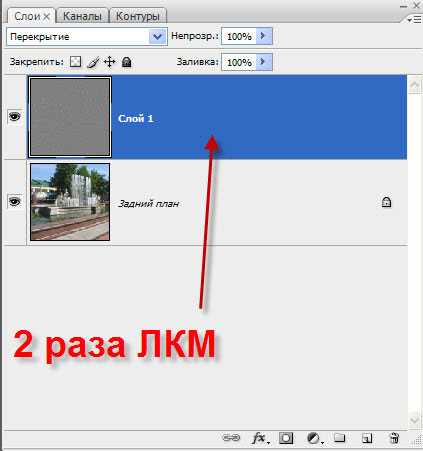This screenshot has height=451, width=423.
Task: Create a new layer
Action: (367, 438)
